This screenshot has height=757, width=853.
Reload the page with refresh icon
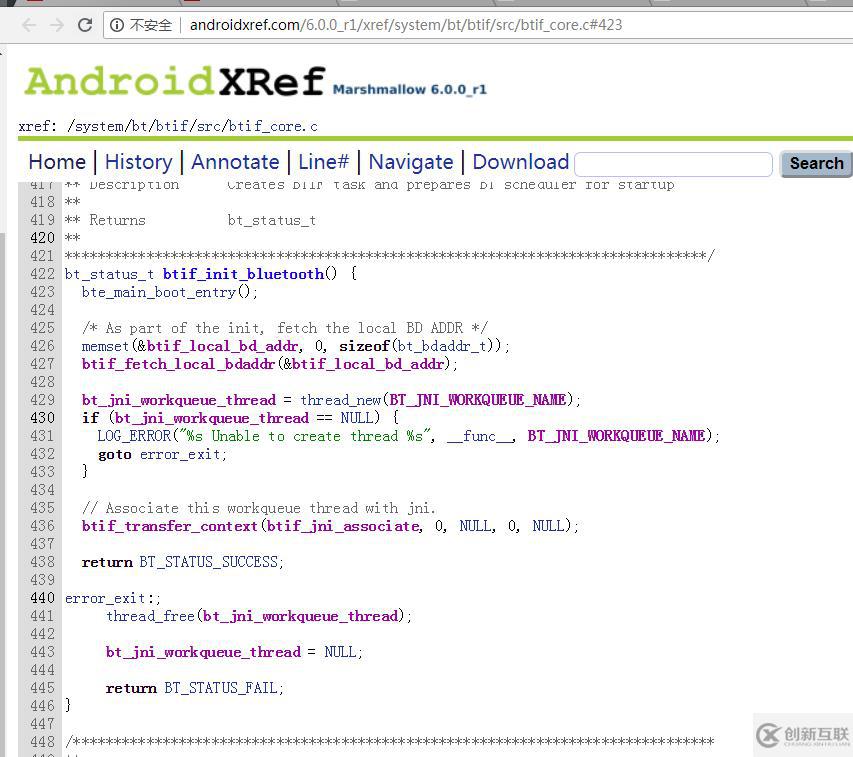pyautogui.click(x=85, y=25)
